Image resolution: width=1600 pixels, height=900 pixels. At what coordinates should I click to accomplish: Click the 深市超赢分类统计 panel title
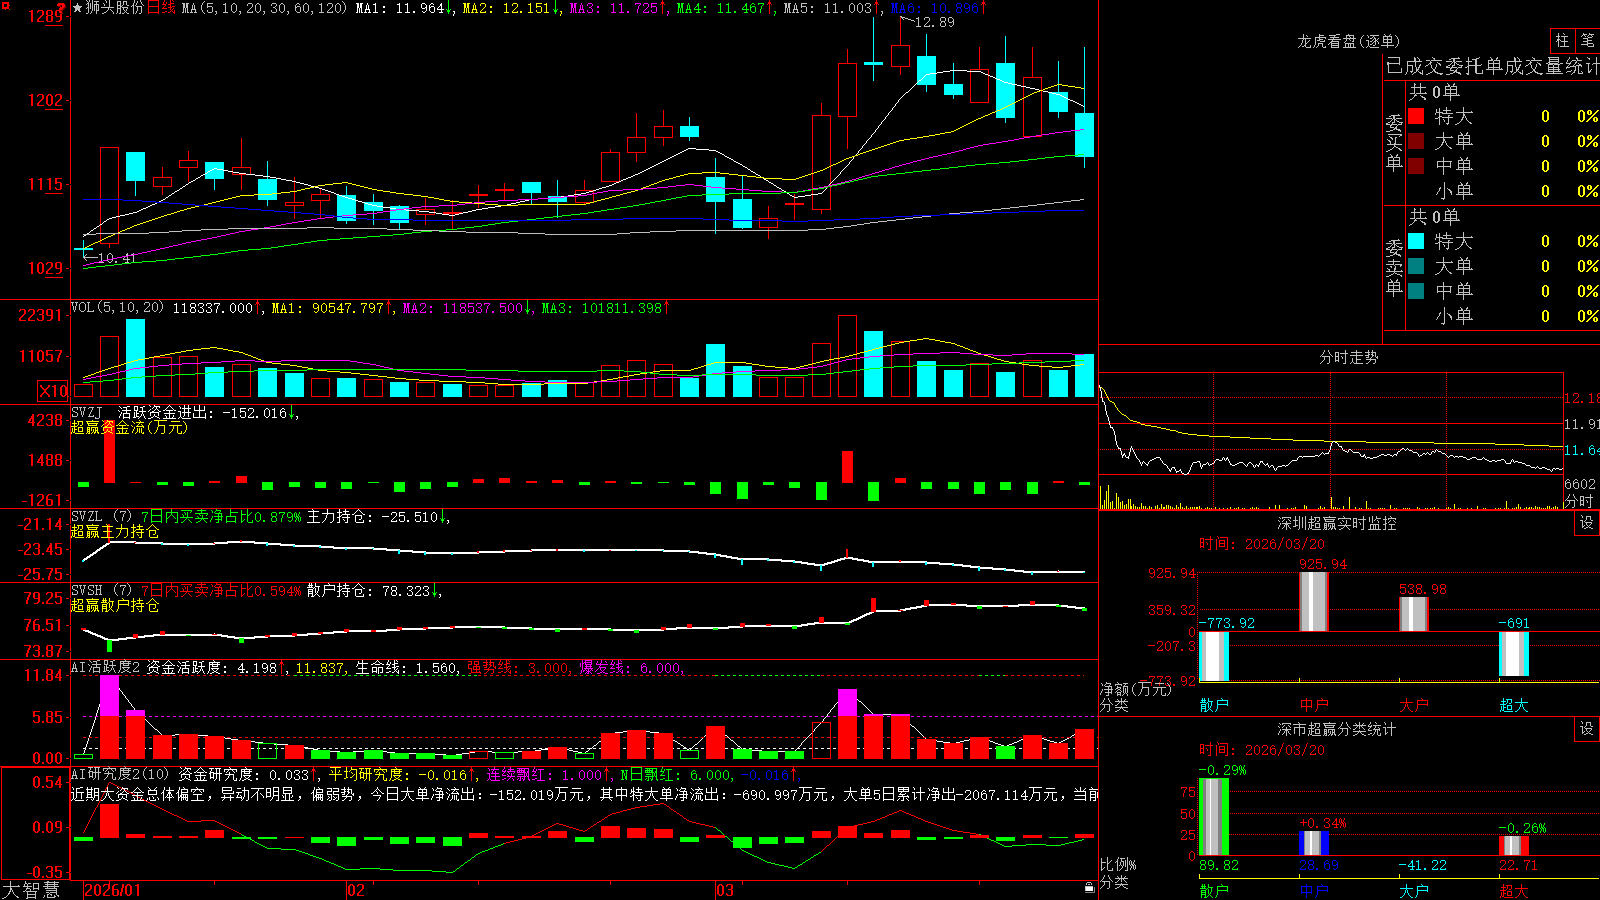coord(1337,729)
